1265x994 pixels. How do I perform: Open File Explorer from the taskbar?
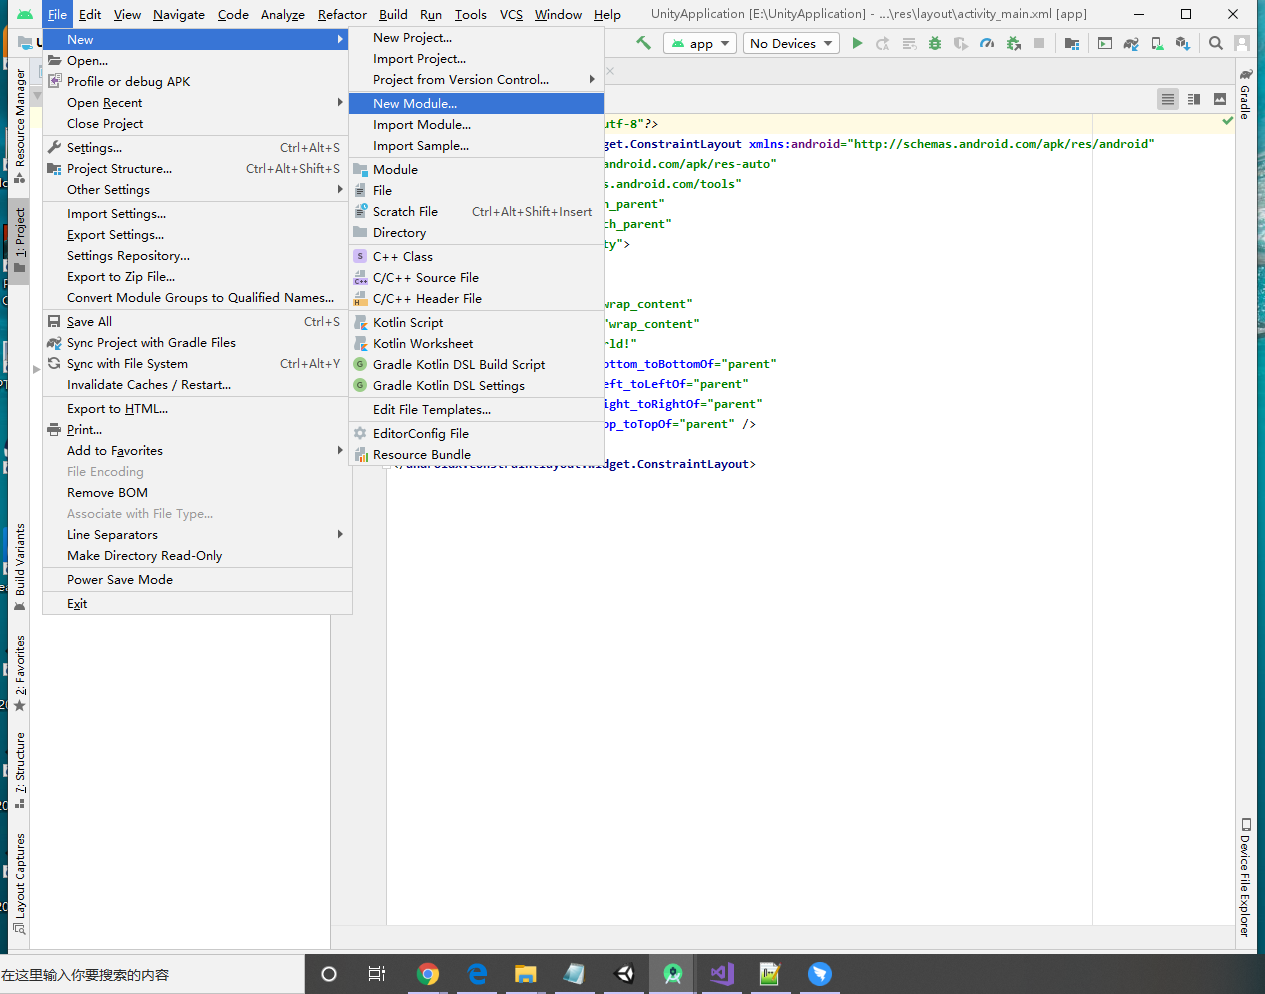click(526, 973)
